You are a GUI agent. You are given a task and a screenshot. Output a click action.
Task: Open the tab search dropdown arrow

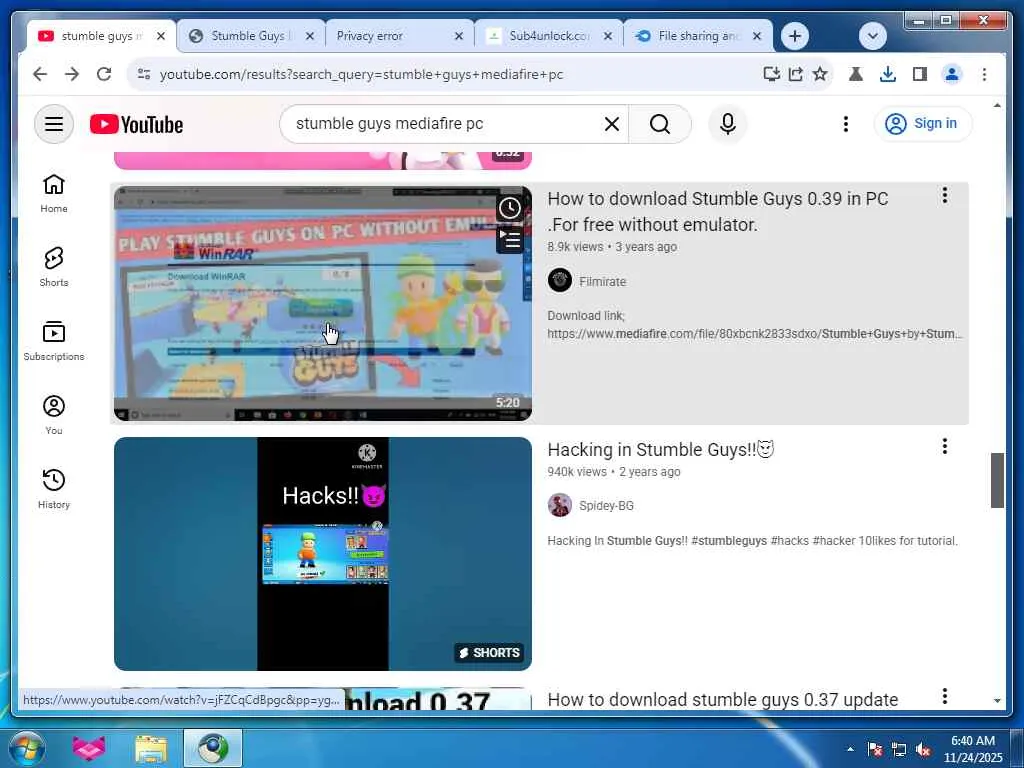tap(872, 36)
